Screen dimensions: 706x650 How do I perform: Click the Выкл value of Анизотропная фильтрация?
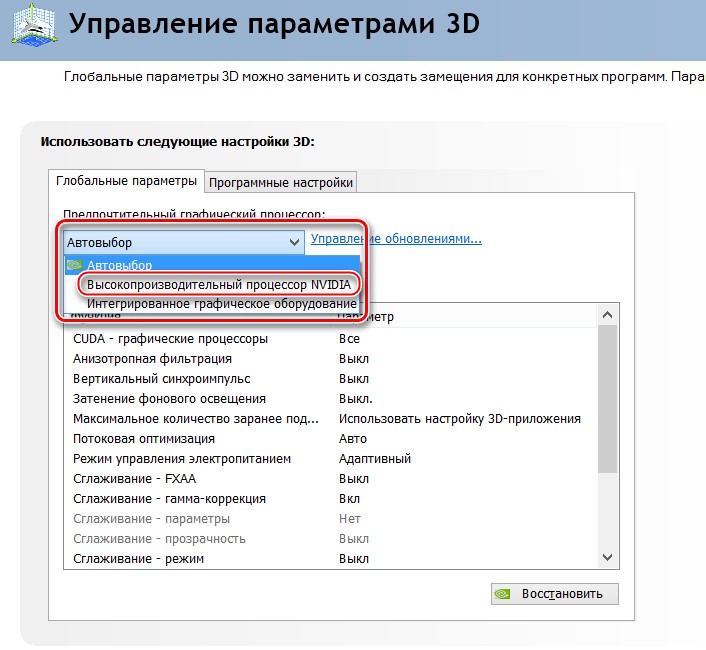(354, 359)
